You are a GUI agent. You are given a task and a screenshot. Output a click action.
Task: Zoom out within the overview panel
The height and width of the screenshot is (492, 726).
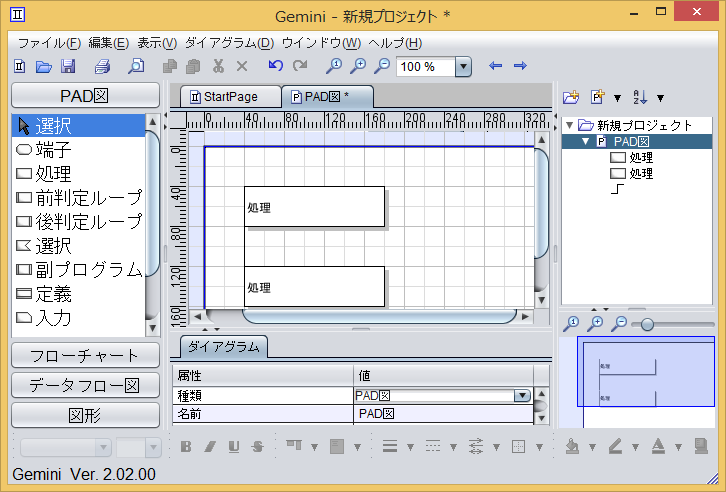619,324
